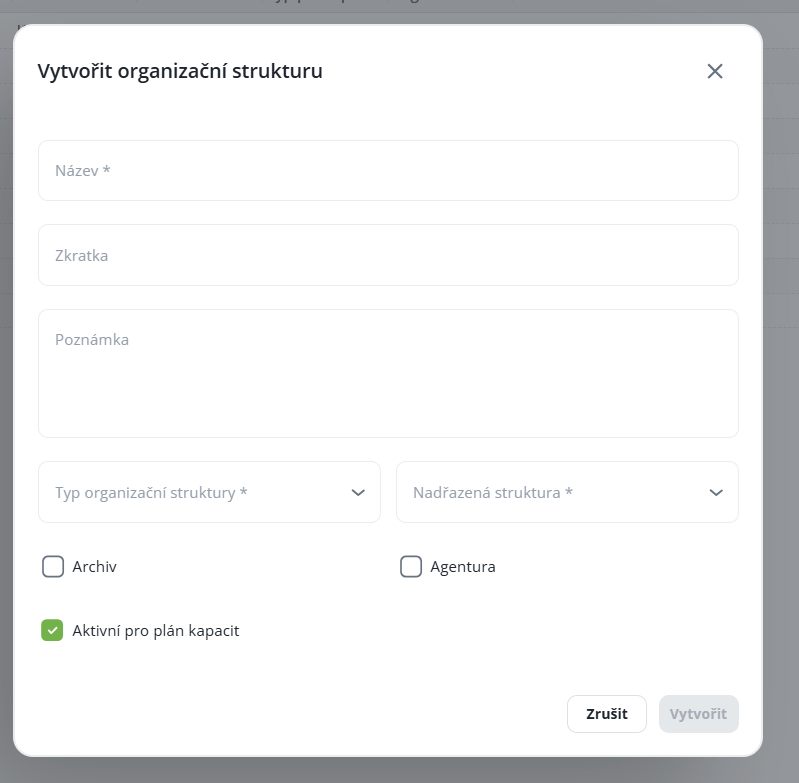Check the Agentura checkbox
Viewport: 799px width, 783px height.
point(411,567)
